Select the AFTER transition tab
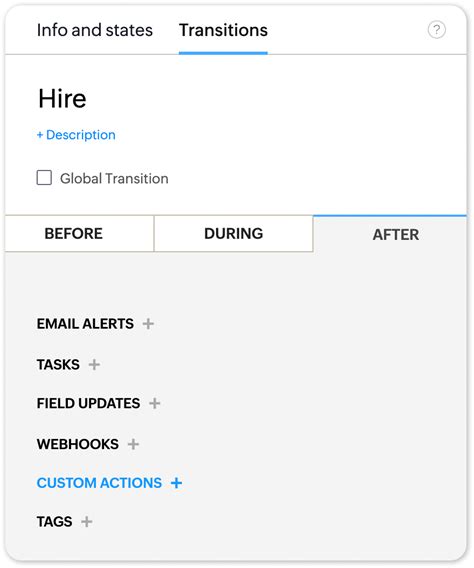Screen dimensions: 474x568 pos(396,235)
